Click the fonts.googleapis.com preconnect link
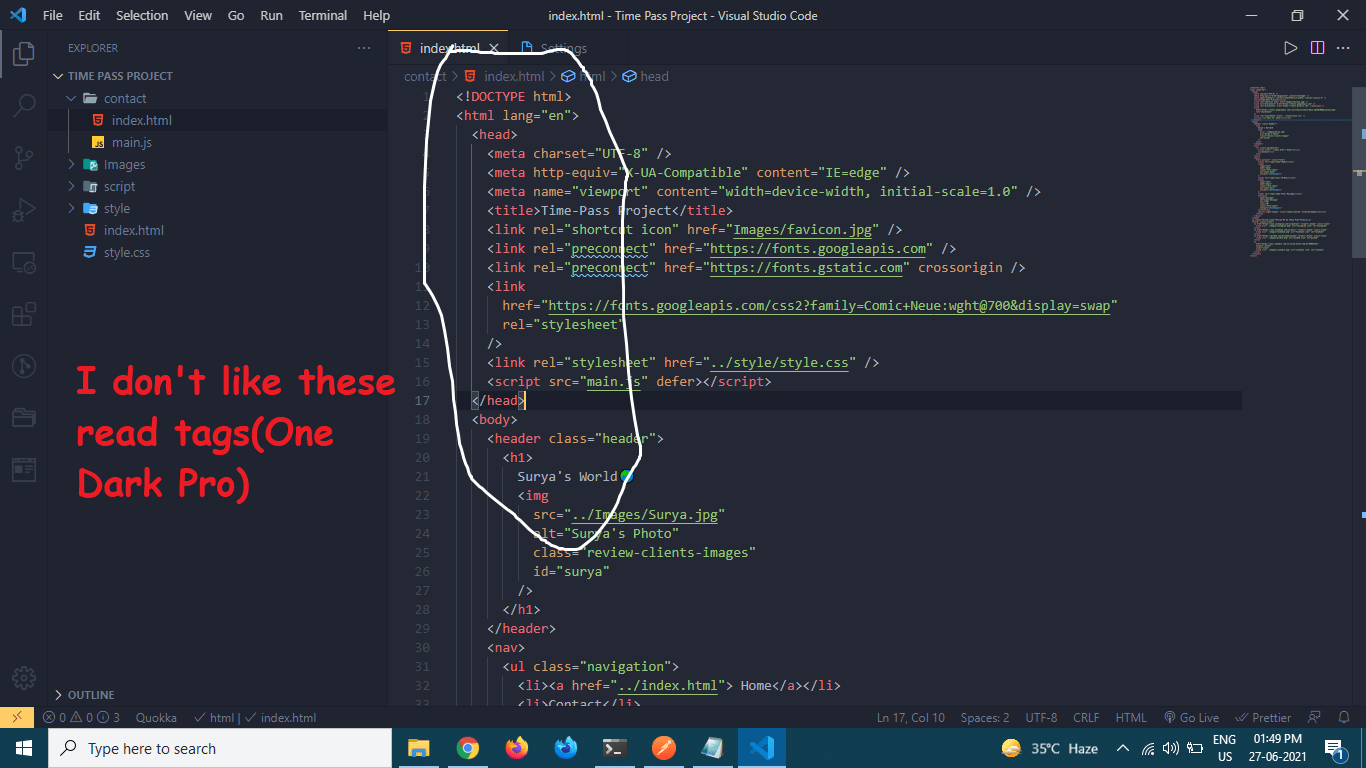 click(x=818, y=248)
